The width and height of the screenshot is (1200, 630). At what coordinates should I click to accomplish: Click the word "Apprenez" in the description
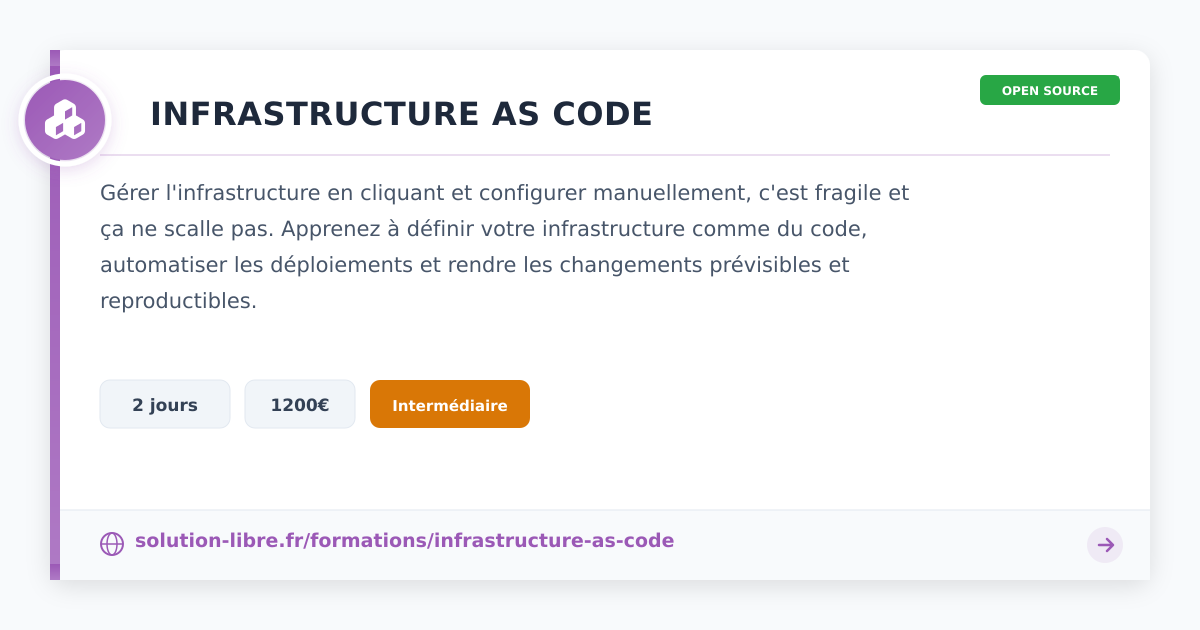click(x=326, y=229)
